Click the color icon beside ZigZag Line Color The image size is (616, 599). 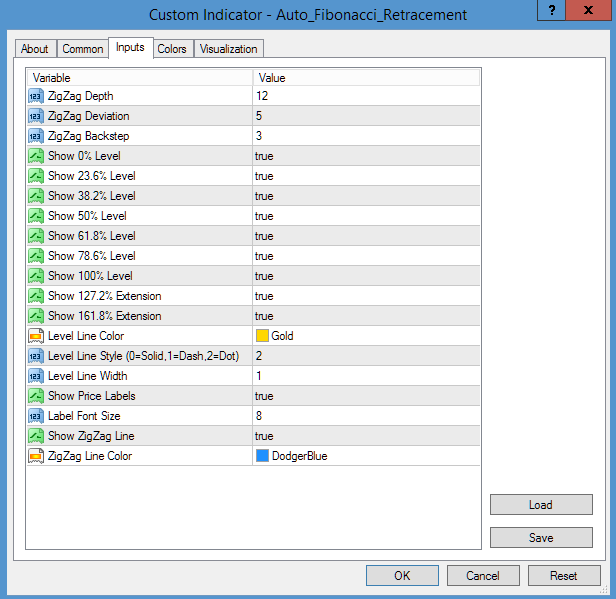[36, 457]
